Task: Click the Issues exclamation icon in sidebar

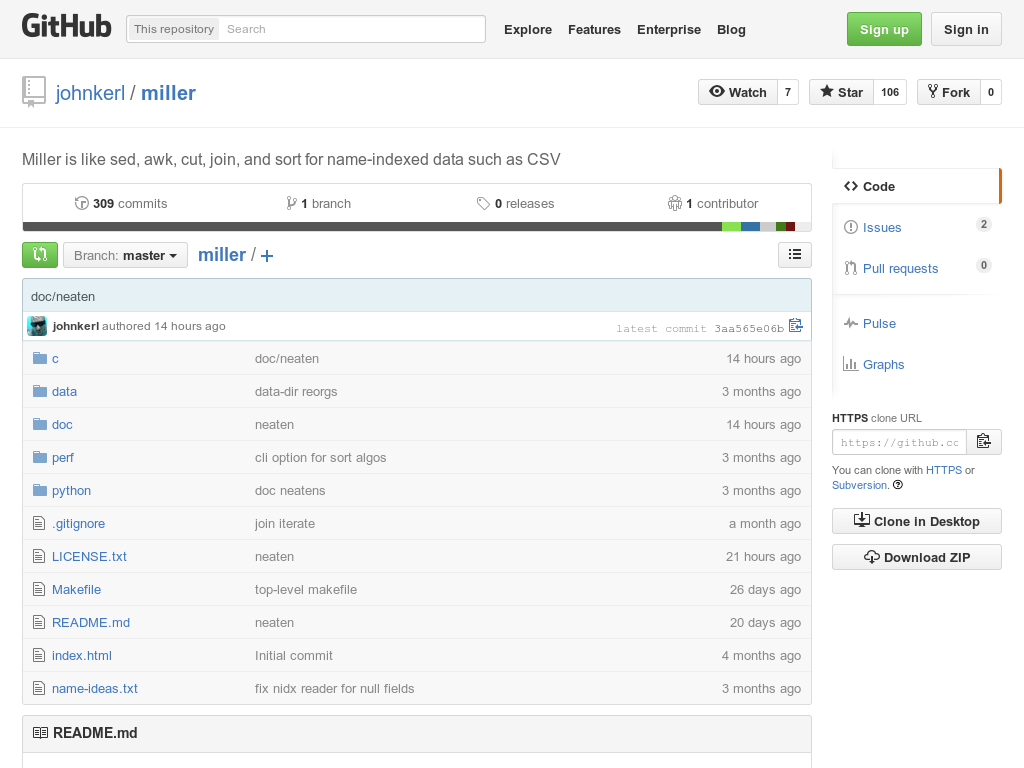Action: (x=850, y=227)
